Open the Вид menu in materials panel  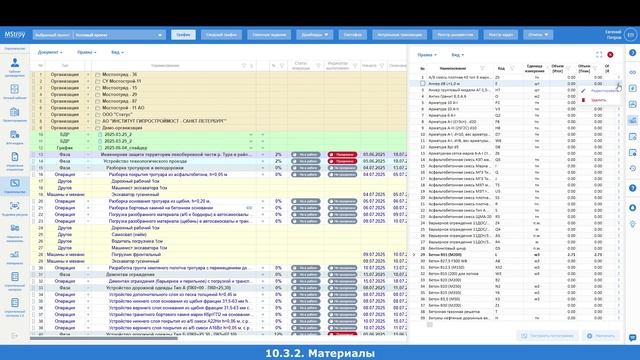pos(457,55)
